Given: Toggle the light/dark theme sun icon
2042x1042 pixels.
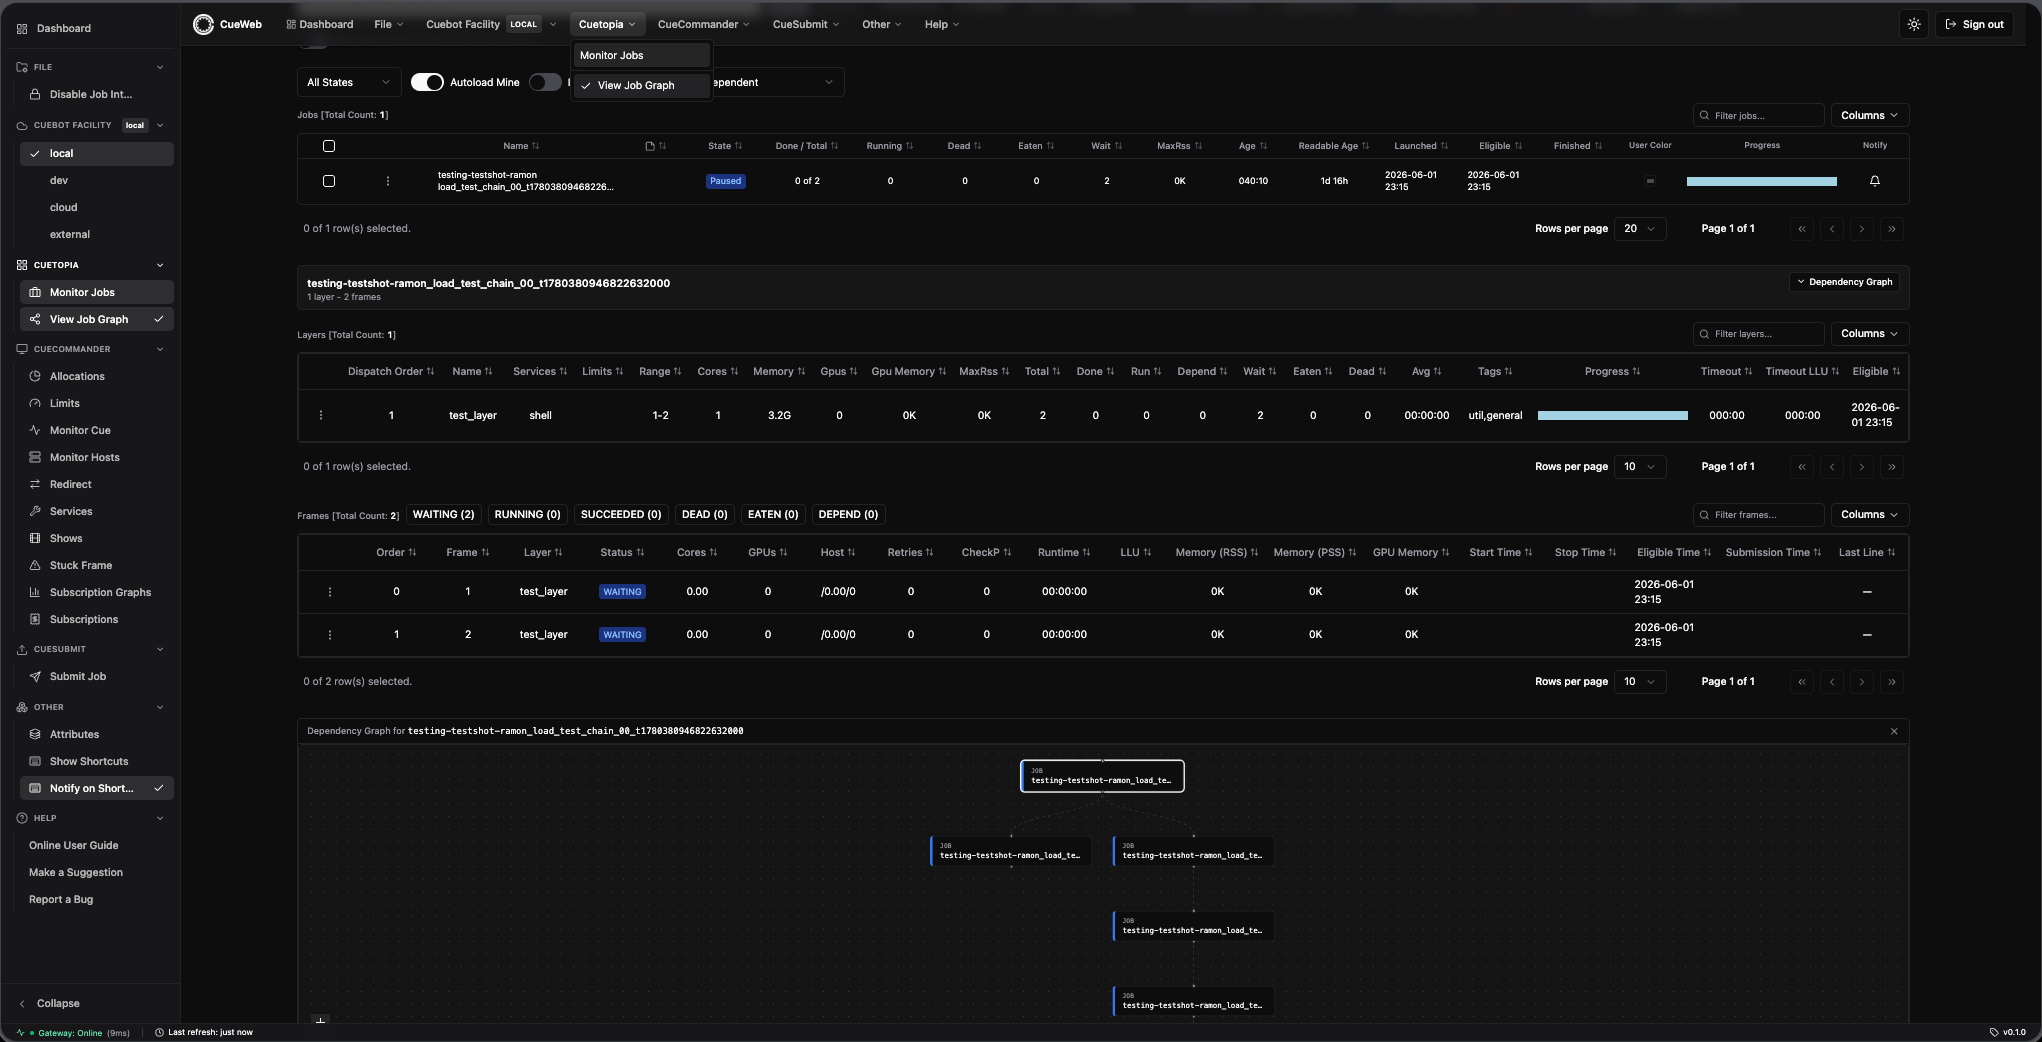Looking at the screenshot, I should [x=1914, y=24].
